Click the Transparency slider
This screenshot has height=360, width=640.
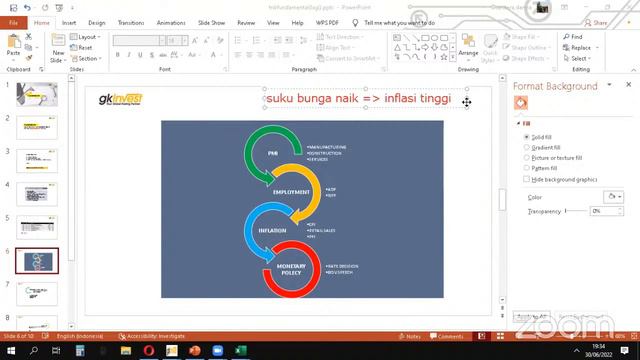pos(576,211)
